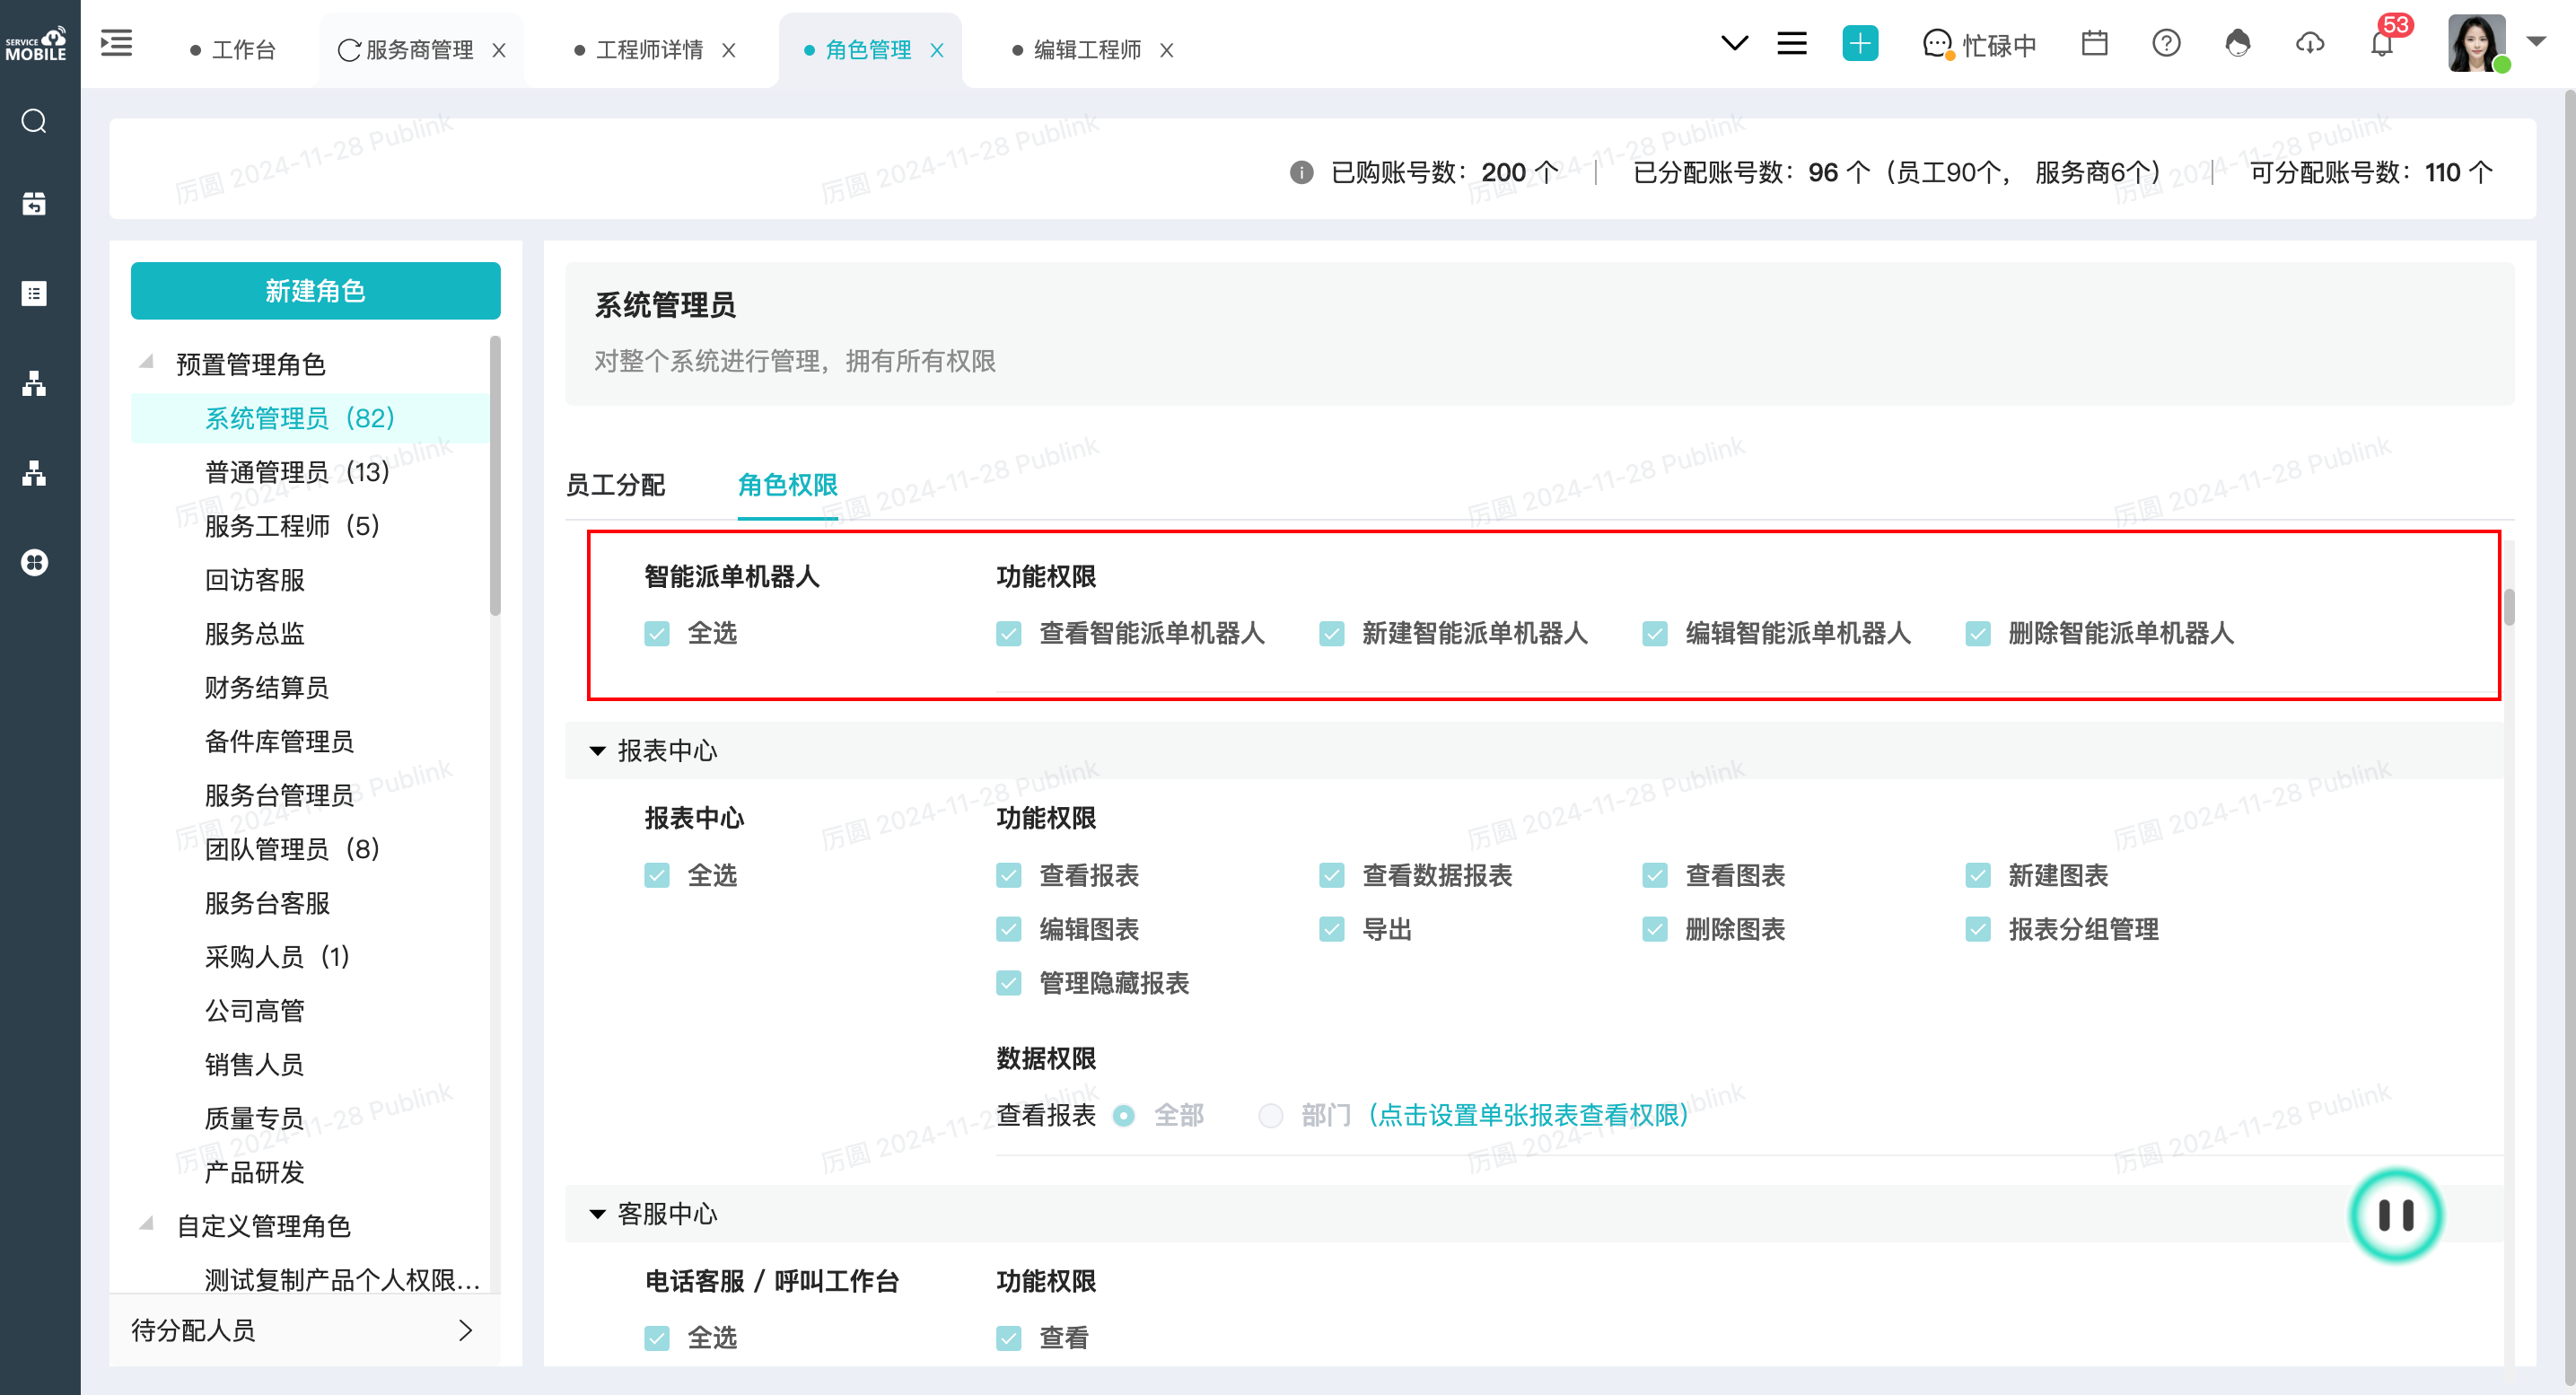
Task: Switch to 工作台 tab
Action: coord(233,50)
